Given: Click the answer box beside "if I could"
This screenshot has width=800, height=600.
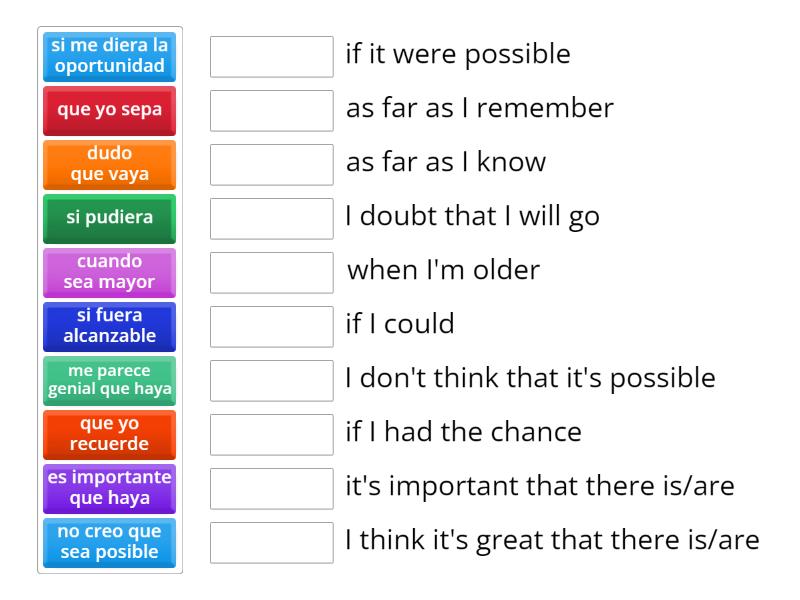Looking at the screenshot, I should [x=271, y=326].
